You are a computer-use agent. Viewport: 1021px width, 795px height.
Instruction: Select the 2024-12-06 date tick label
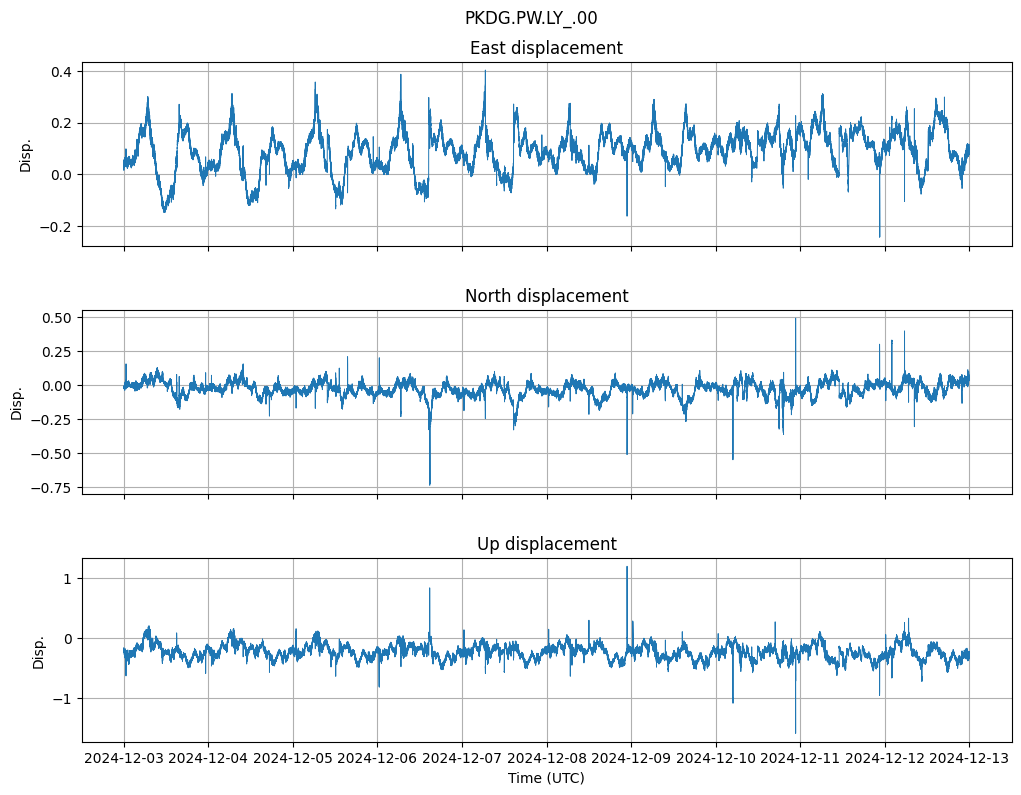click(x=377, y=759)
